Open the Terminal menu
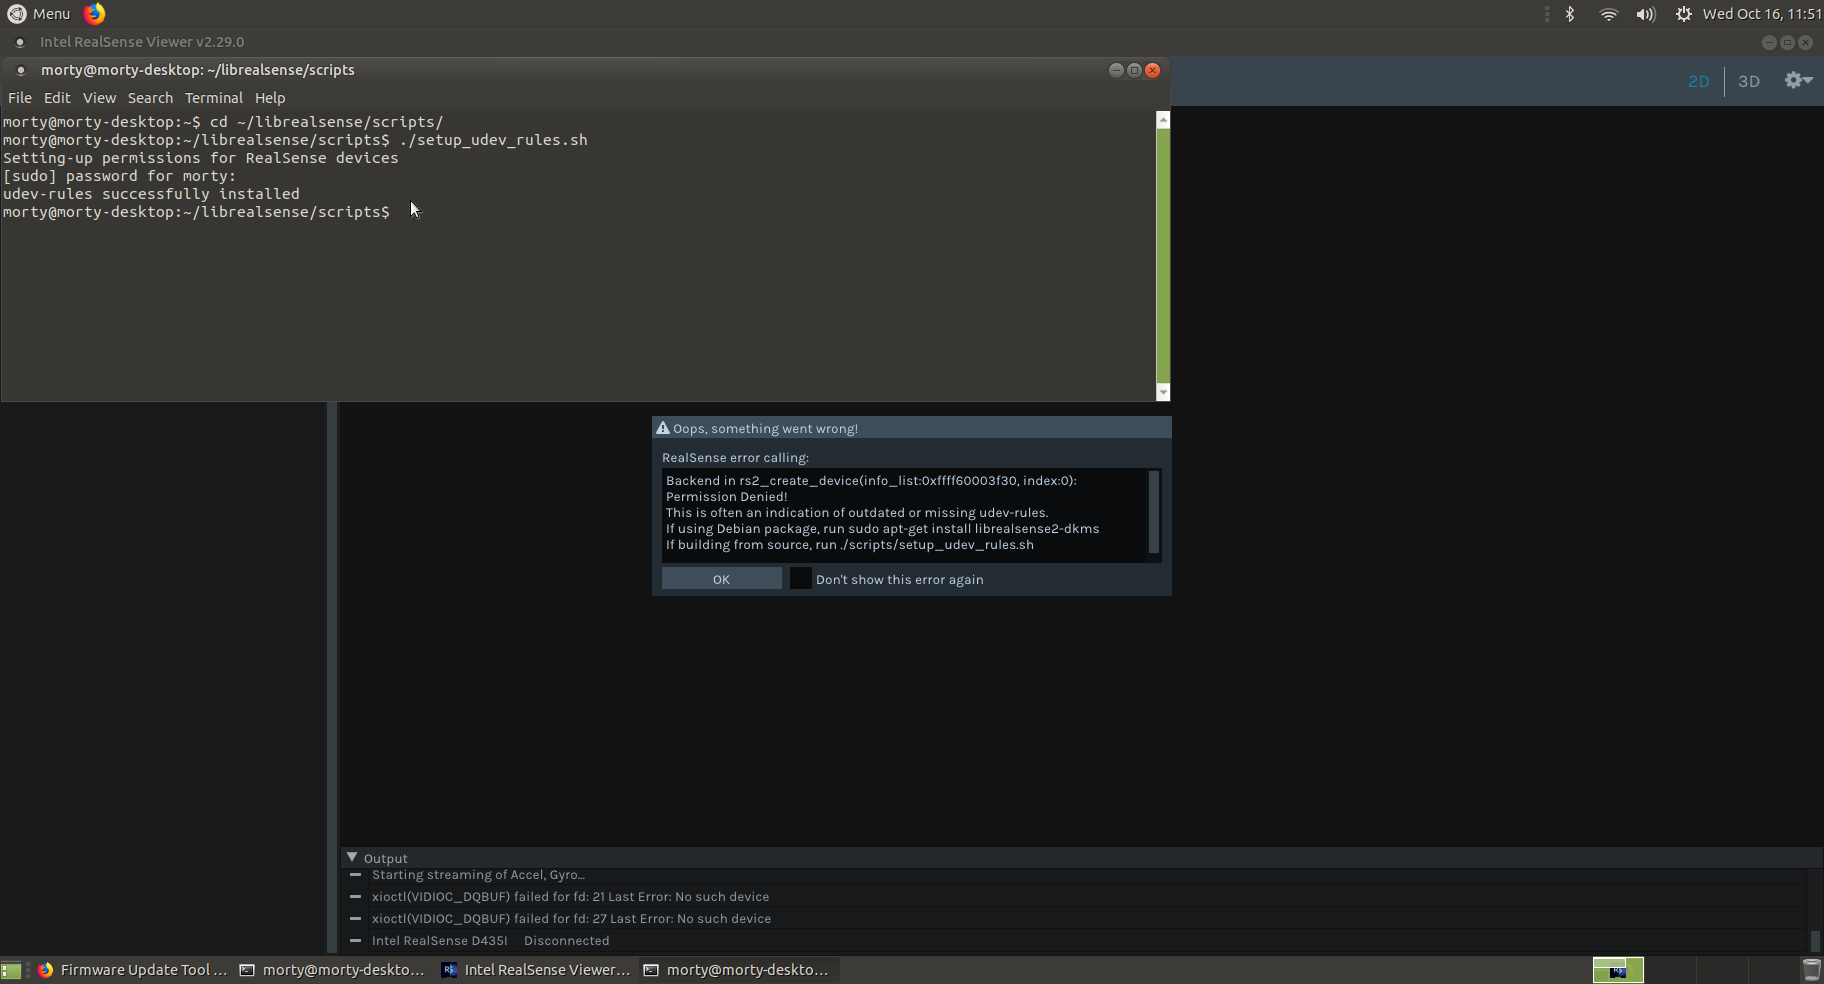The image size is (1824, 984). (213, 97)
